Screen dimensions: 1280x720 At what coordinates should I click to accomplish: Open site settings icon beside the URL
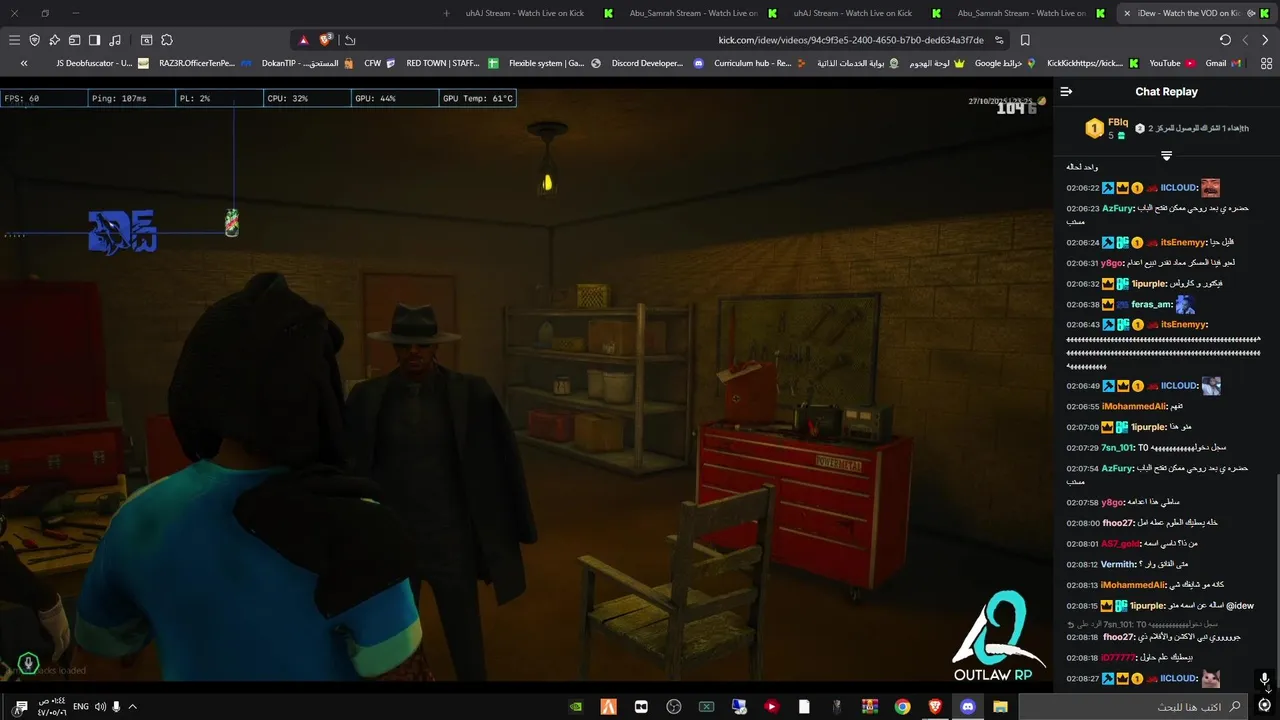click(999, 40)
